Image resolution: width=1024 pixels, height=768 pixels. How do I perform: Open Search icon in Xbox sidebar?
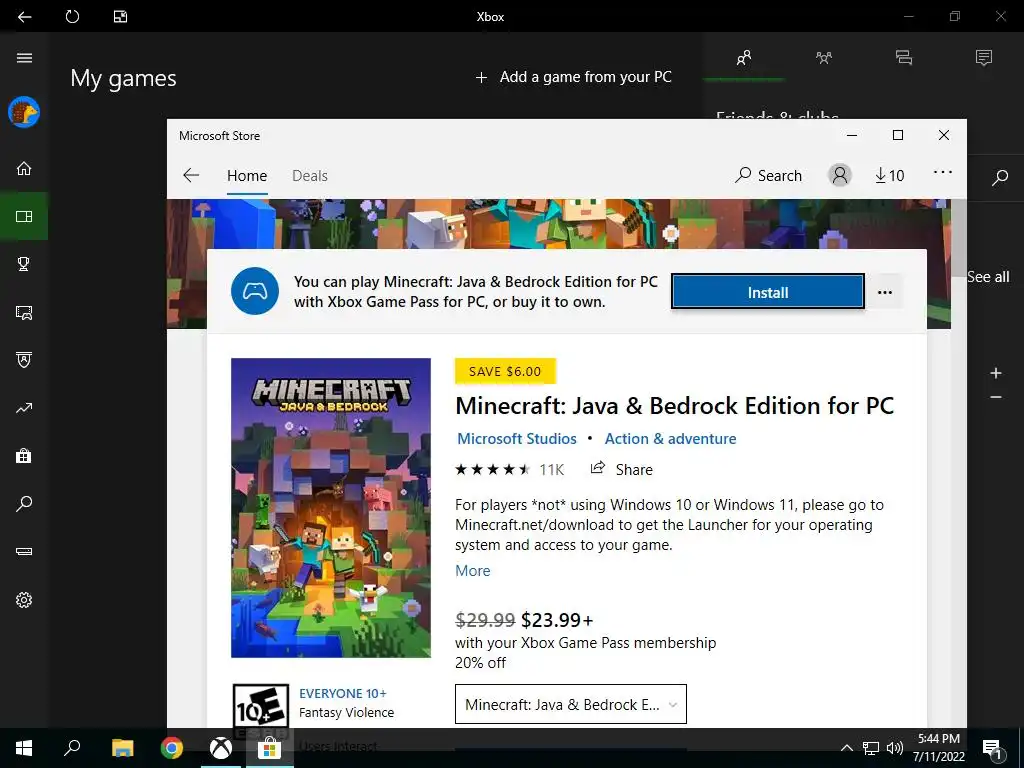(24, 504)
